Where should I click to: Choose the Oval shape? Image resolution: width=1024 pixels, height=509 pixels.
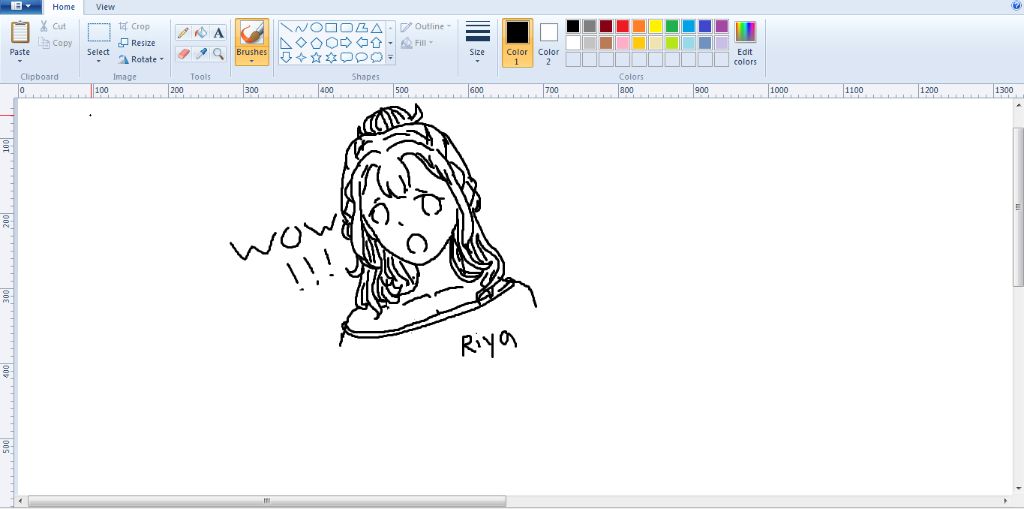pos(316,27)
